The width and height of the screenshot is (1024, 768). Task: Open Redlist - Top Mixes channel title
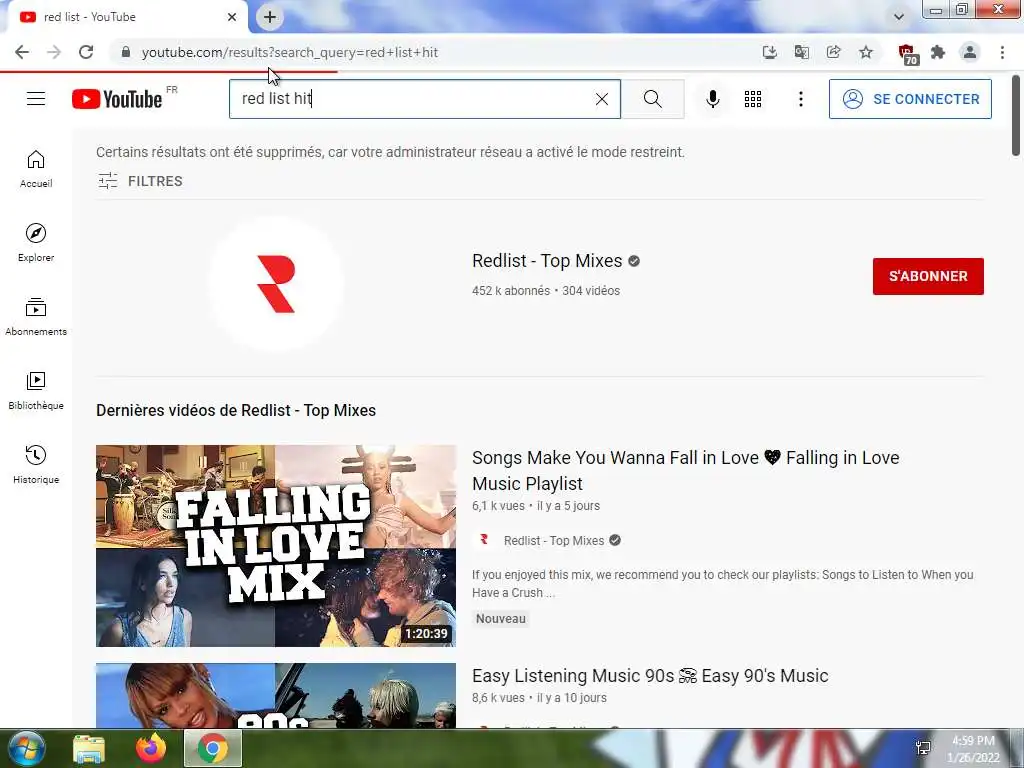coord(547,261)
